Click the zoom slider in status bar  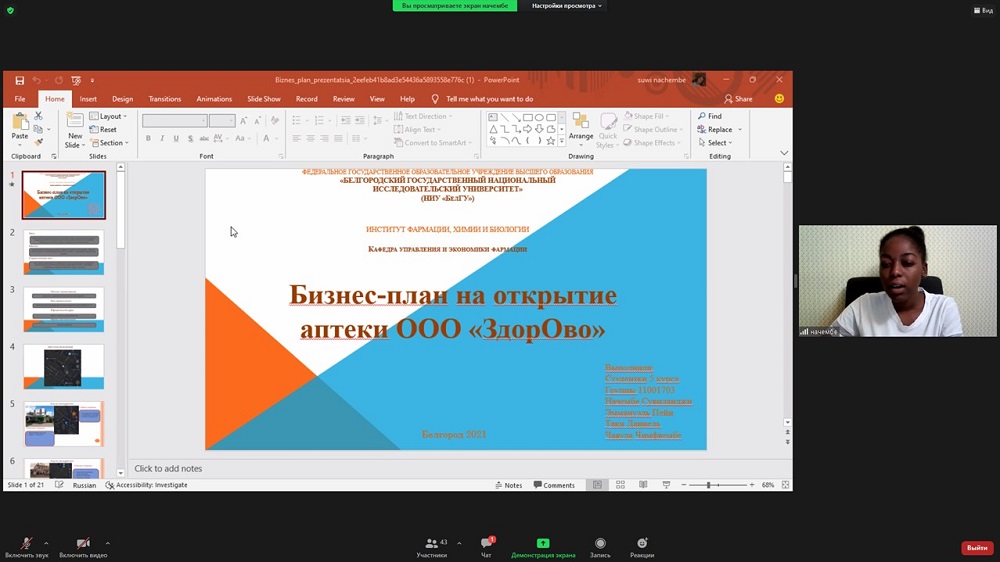(x=708, y=485)
